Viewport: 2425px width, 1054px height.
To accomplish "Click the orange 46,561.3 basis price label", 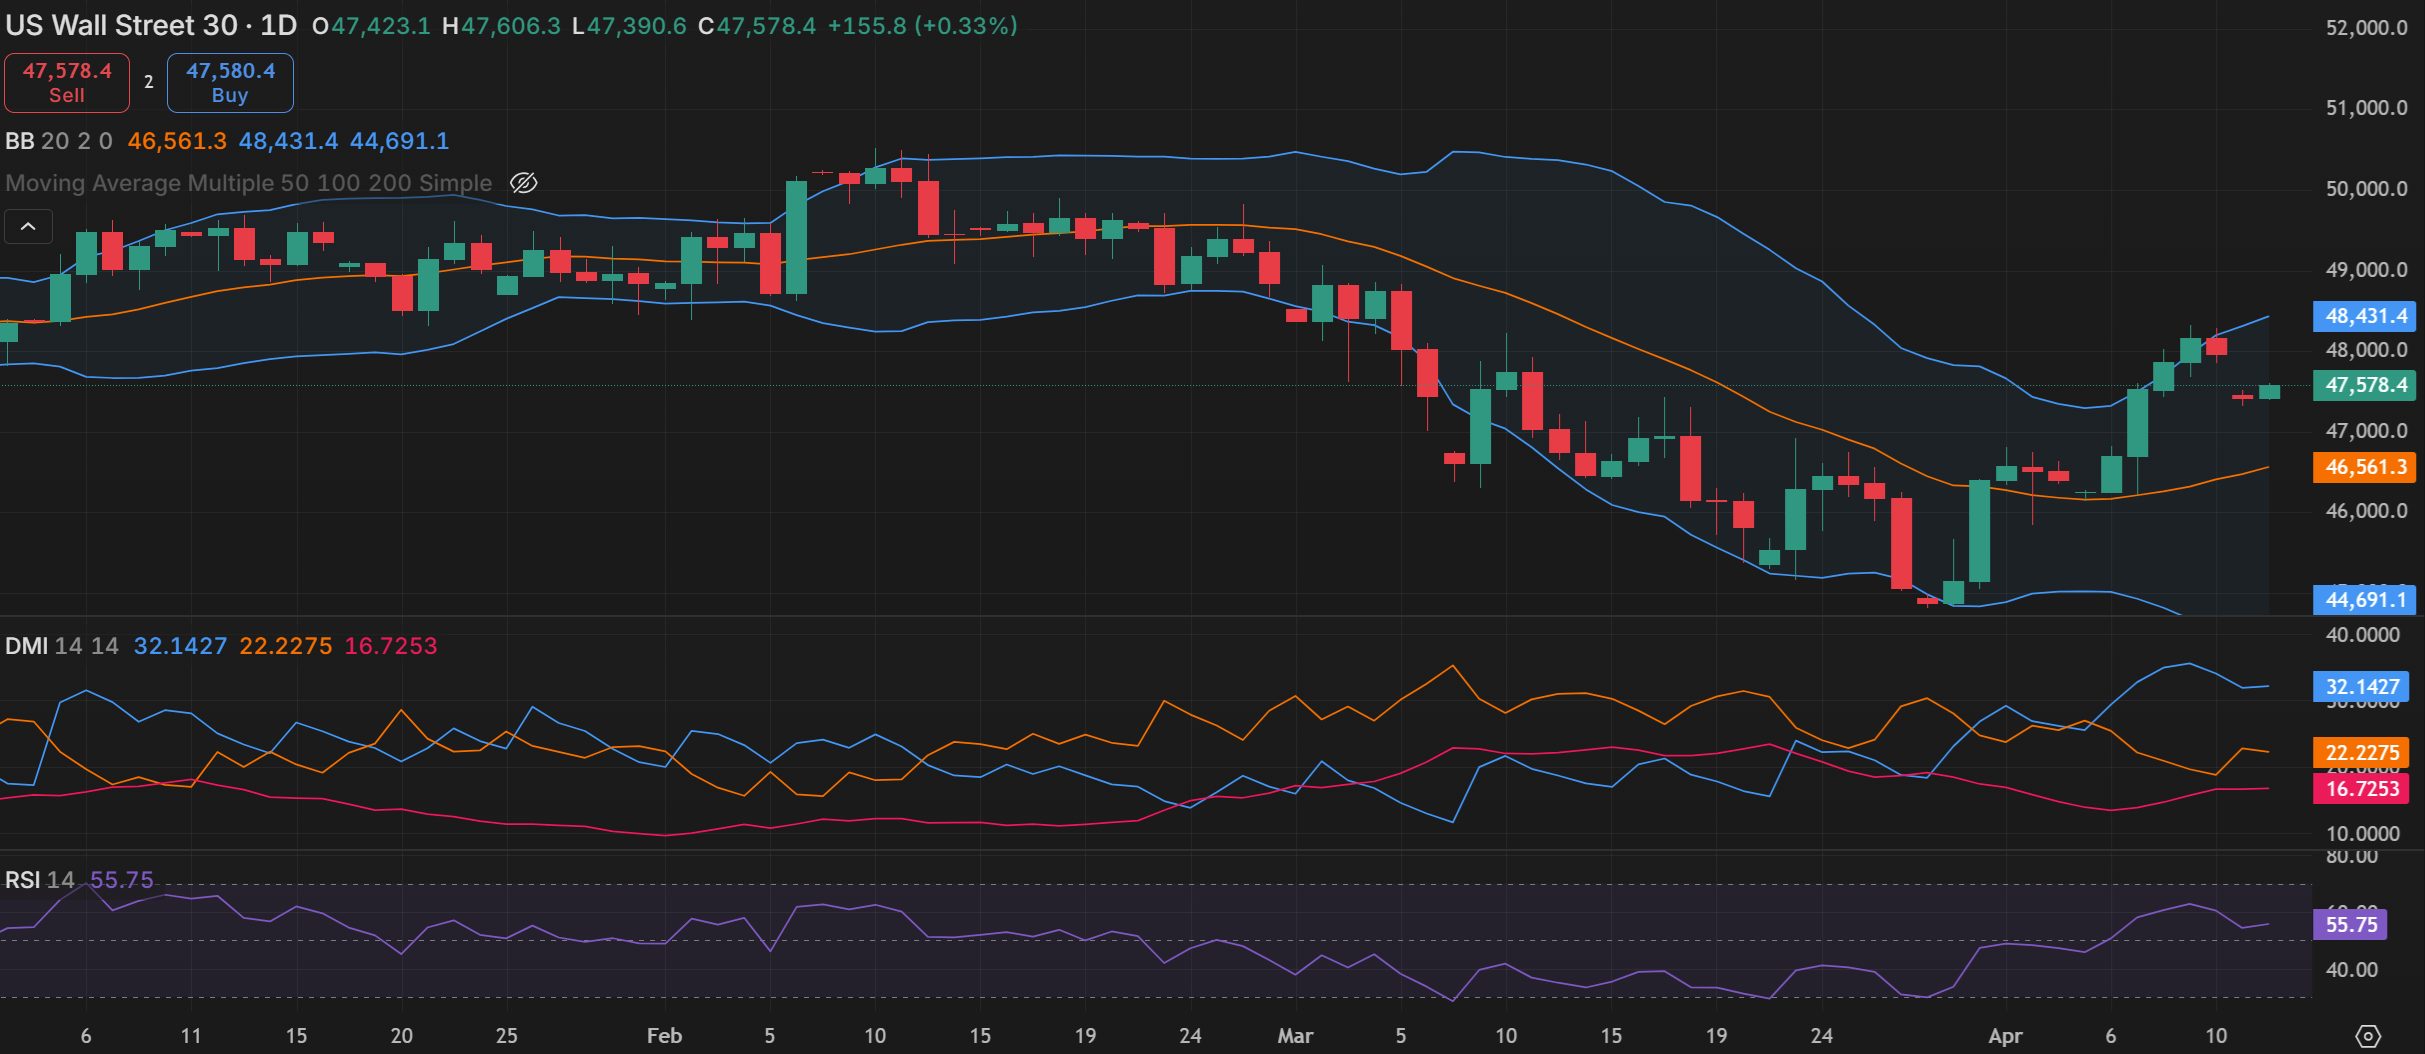I will click(2364, 467).
